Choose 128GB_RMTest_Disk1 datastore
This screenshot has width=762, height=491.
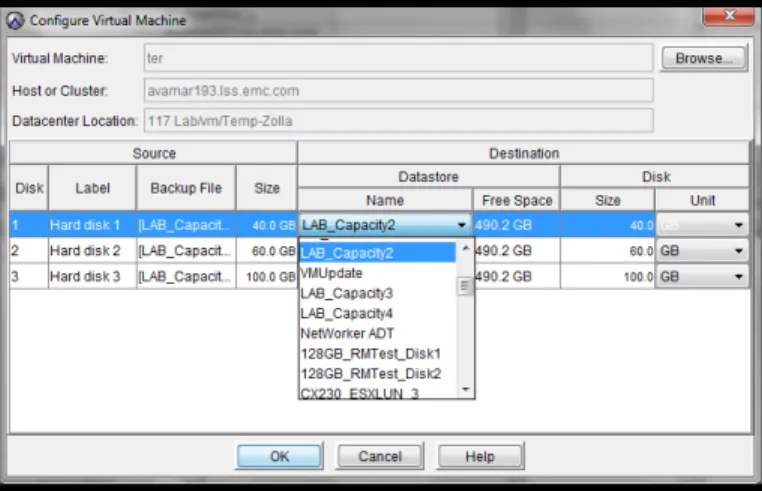click(378, 353)
